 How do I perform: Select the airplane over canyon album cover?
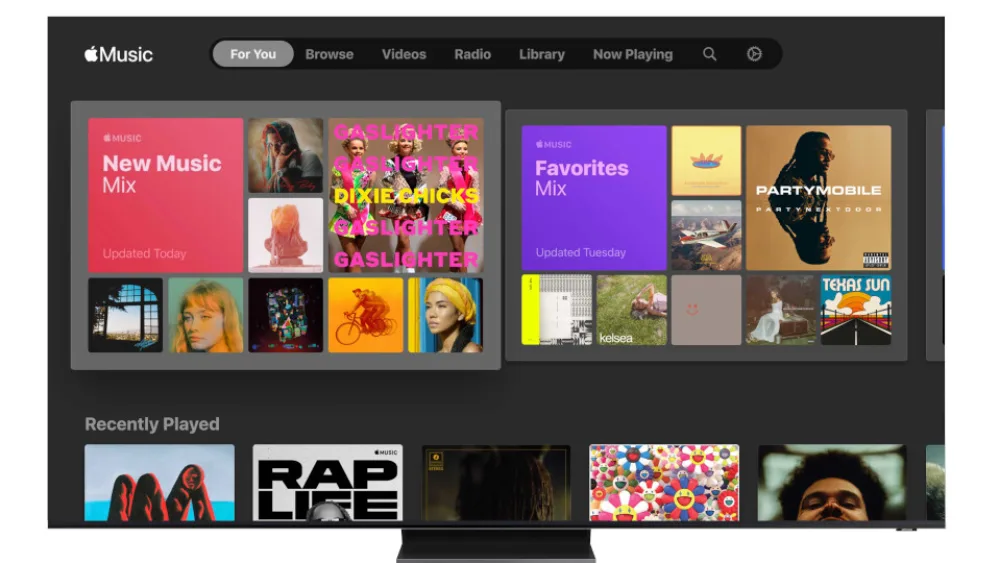pyautogui.click(x=707, y=235)
